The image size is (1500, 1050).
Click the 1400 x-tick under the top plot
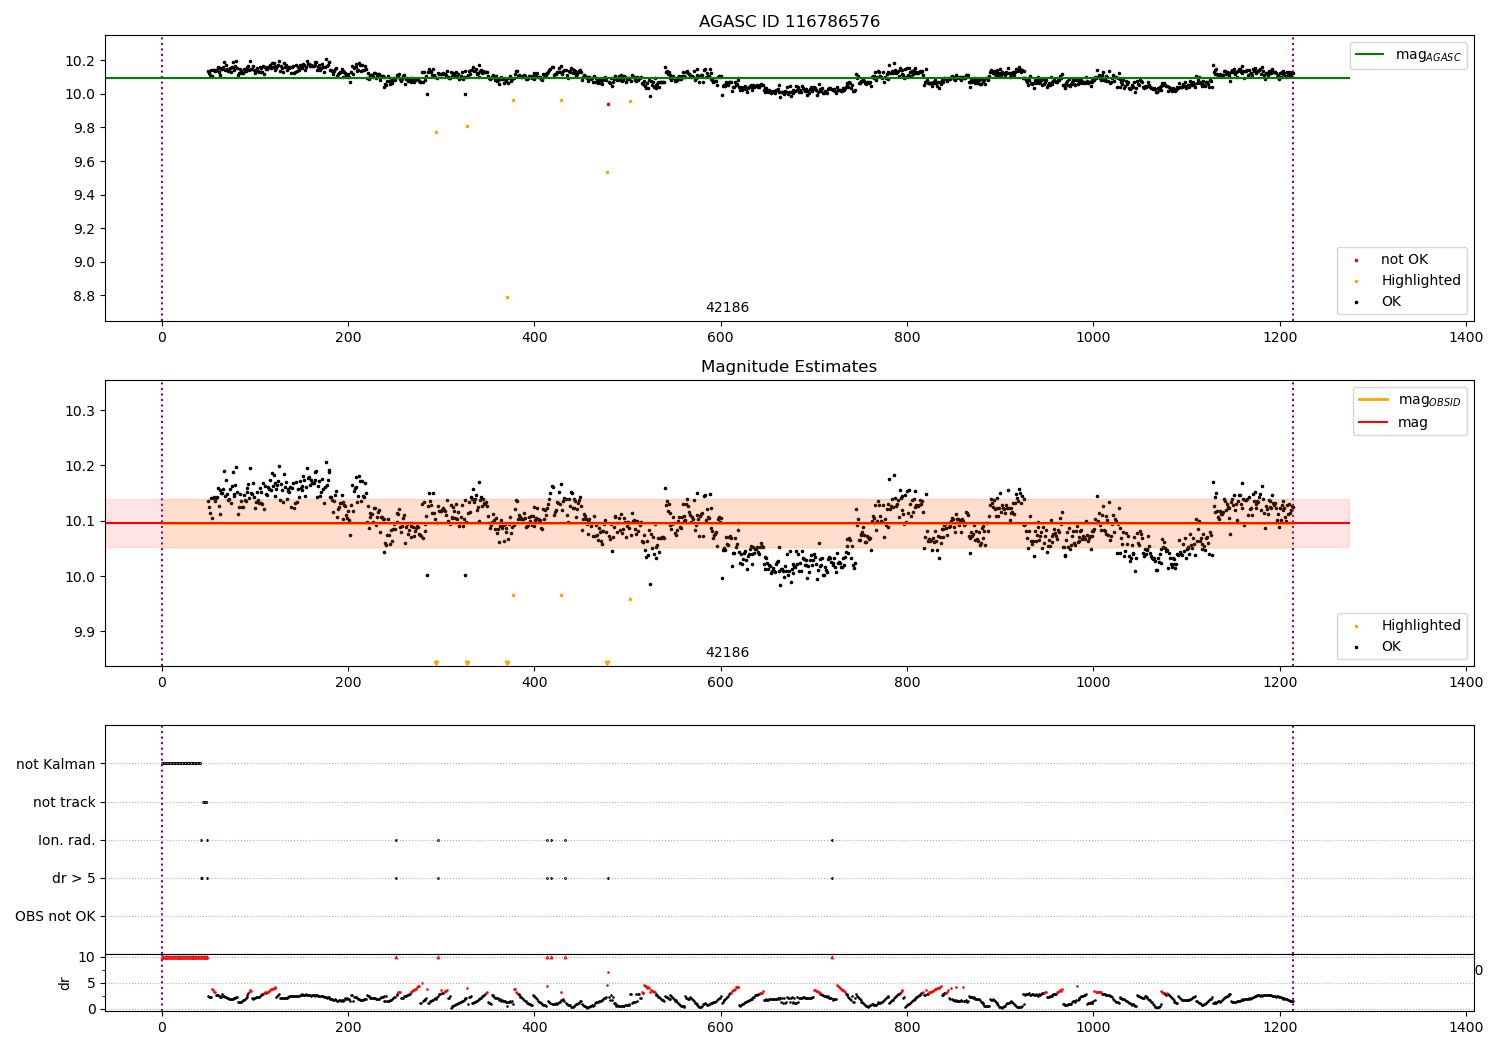[x=1466, y=338]
